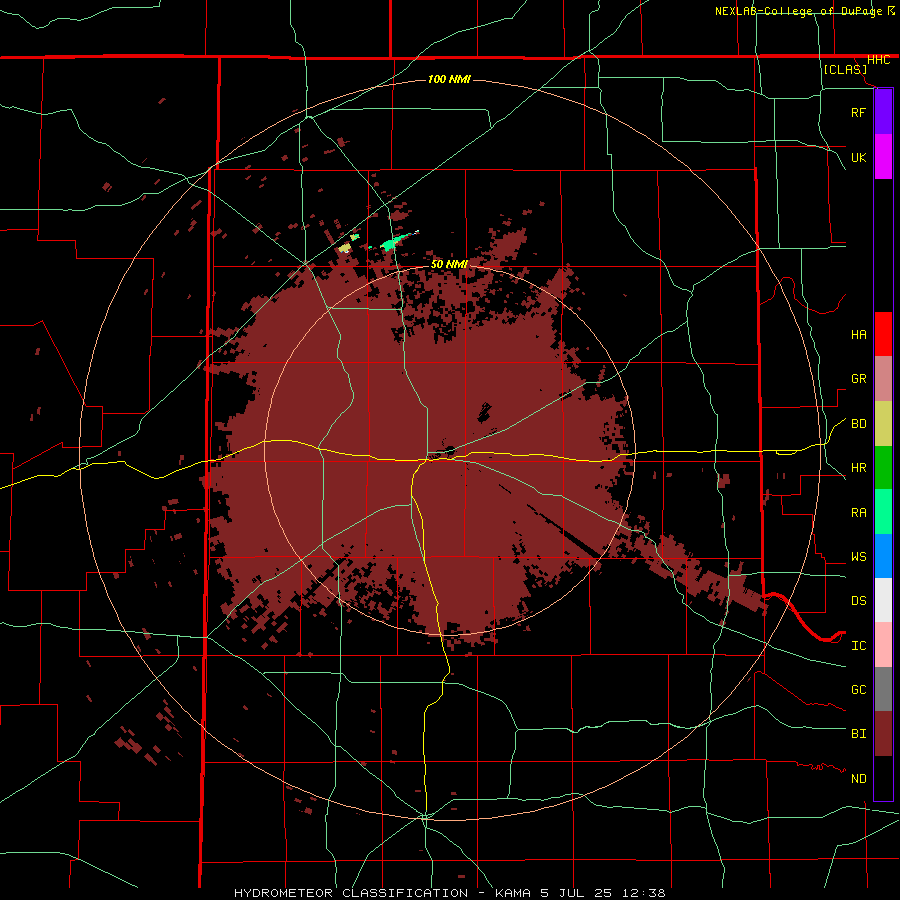
Task: Click the HR legend label text
Action: [858, 468]
